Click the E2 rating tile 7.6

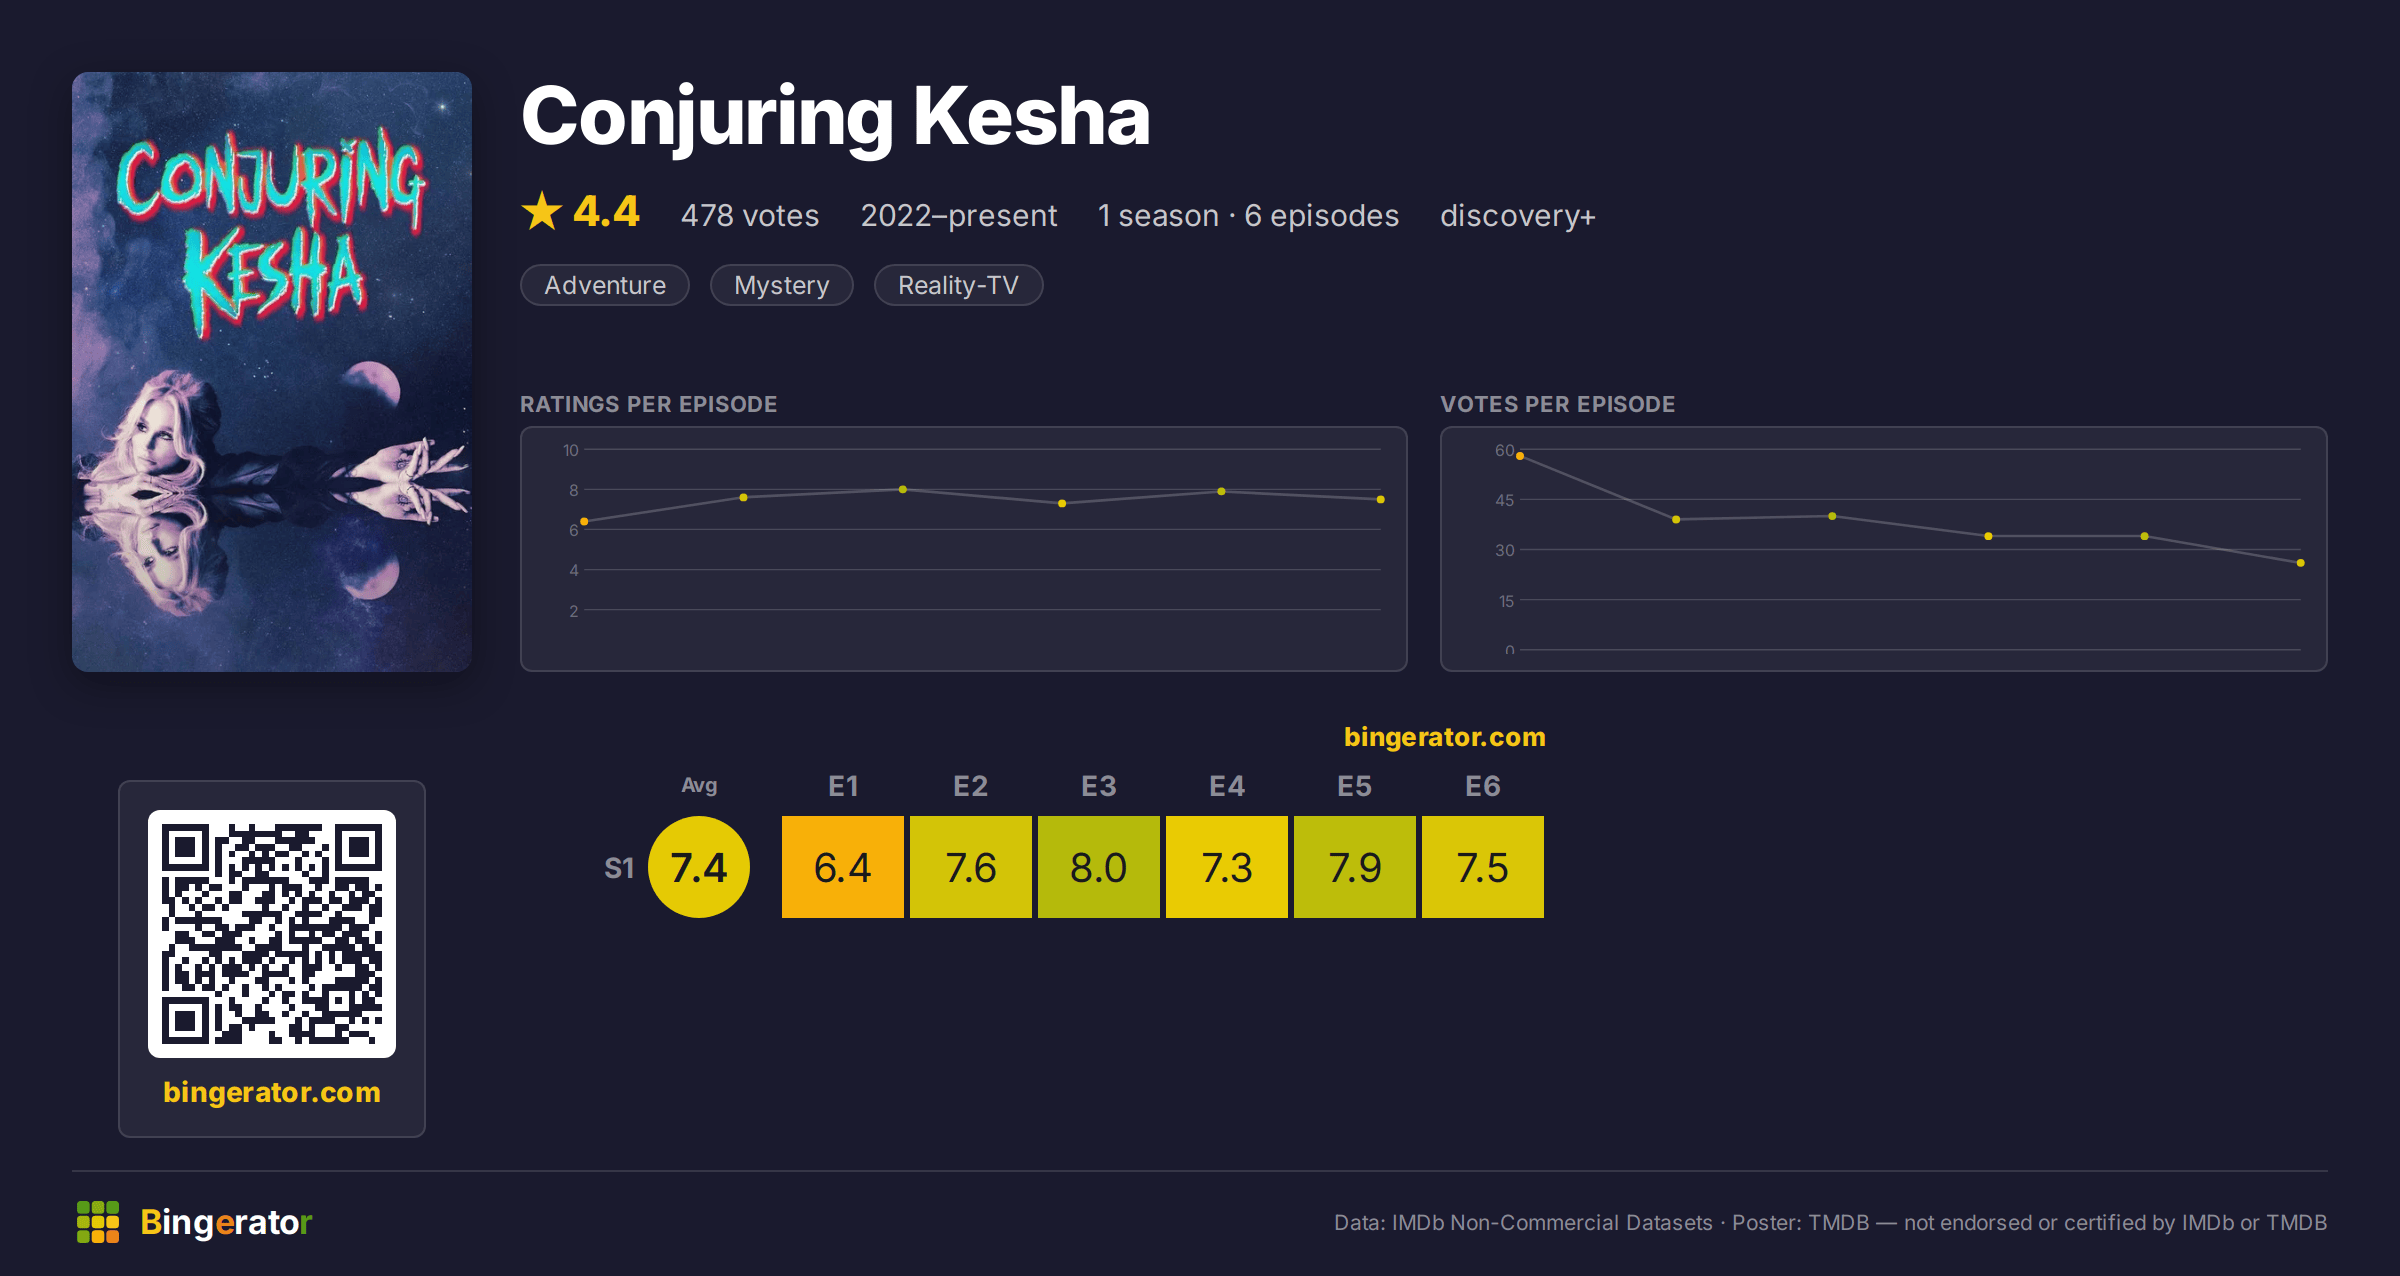tap(971, 867)
